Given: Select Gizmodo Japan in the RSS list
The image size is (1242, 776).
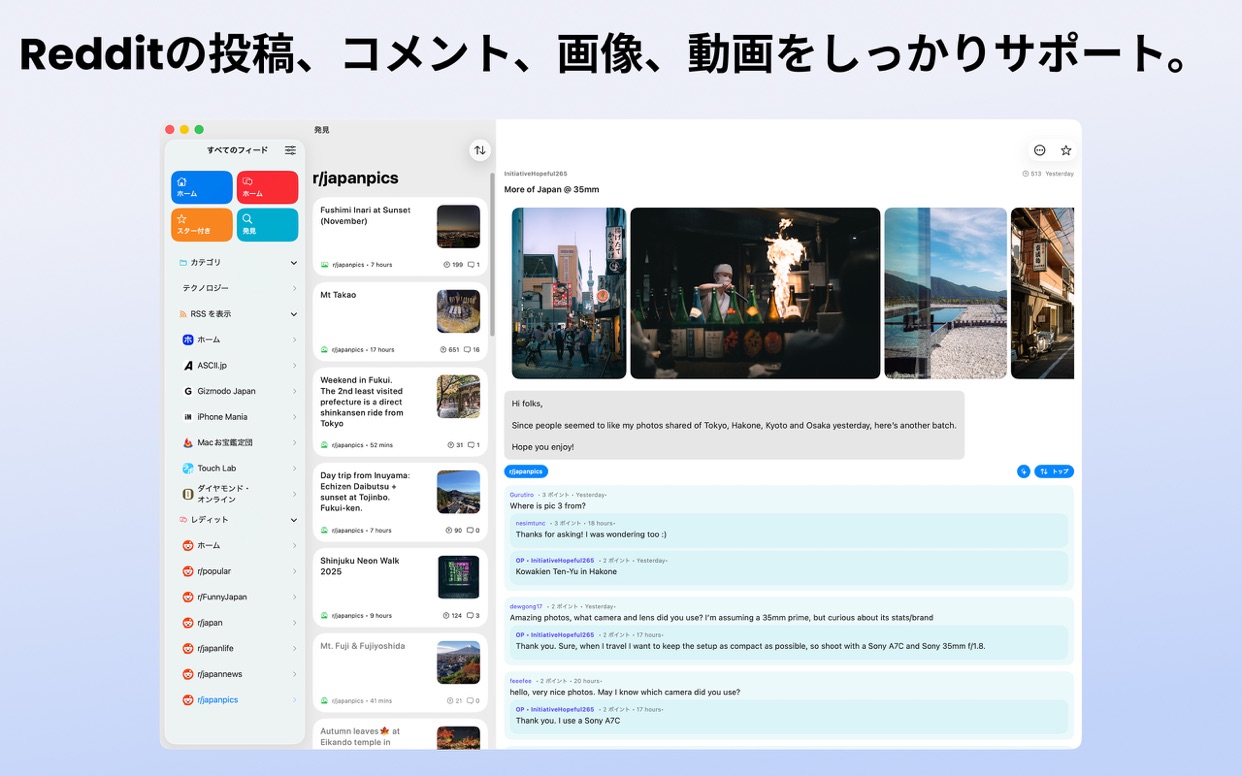Looking at the screenshot, I should [229, 390].
